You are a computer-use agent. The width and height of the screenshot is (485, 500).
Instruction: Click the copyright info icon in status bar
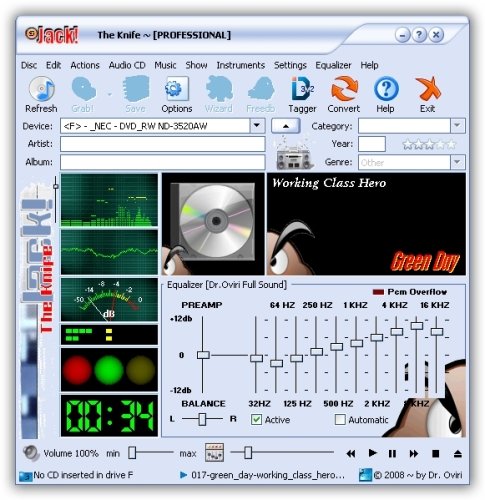click(x=365, y=475)
